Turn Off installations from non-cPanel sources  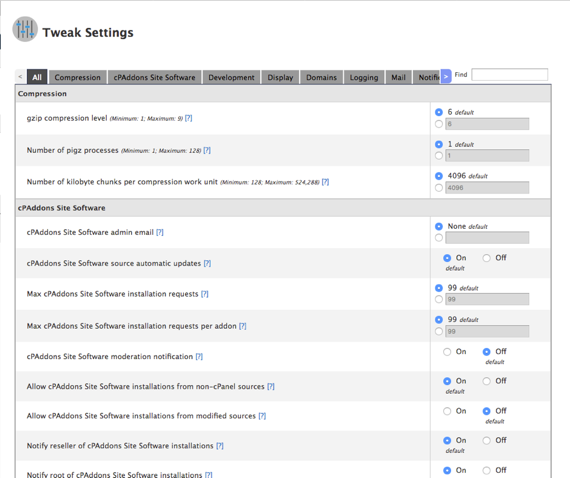click(486, 381)
